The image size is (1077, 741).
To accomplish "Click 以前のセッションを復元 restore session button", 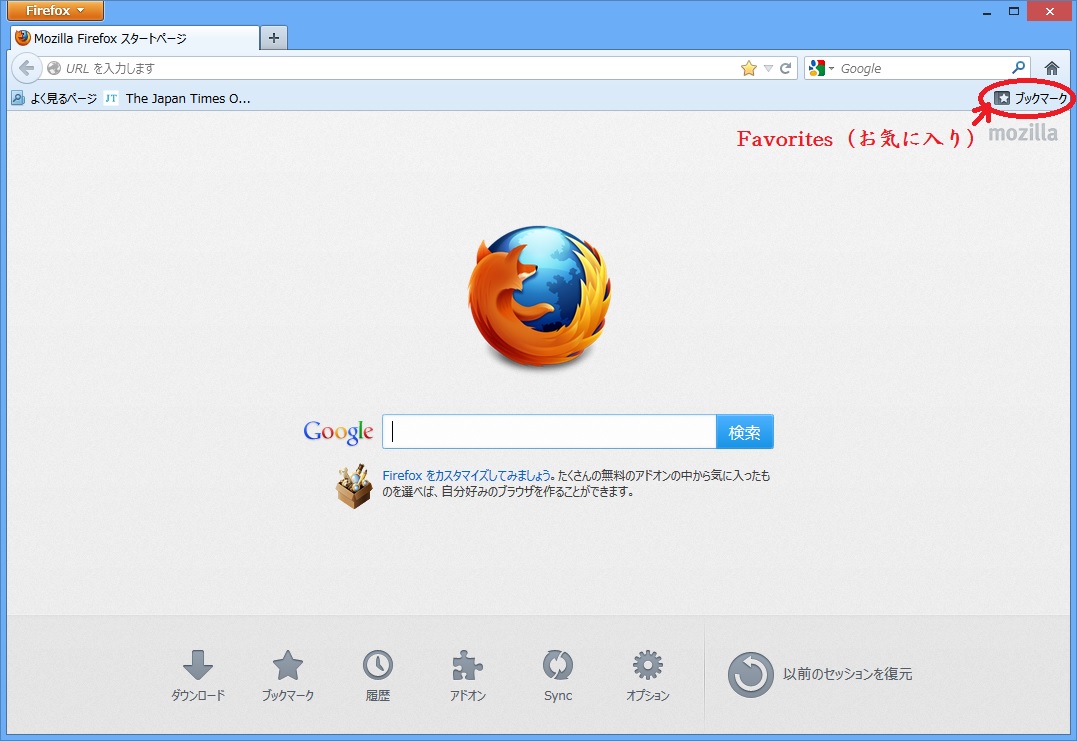I will pos(820,674).
